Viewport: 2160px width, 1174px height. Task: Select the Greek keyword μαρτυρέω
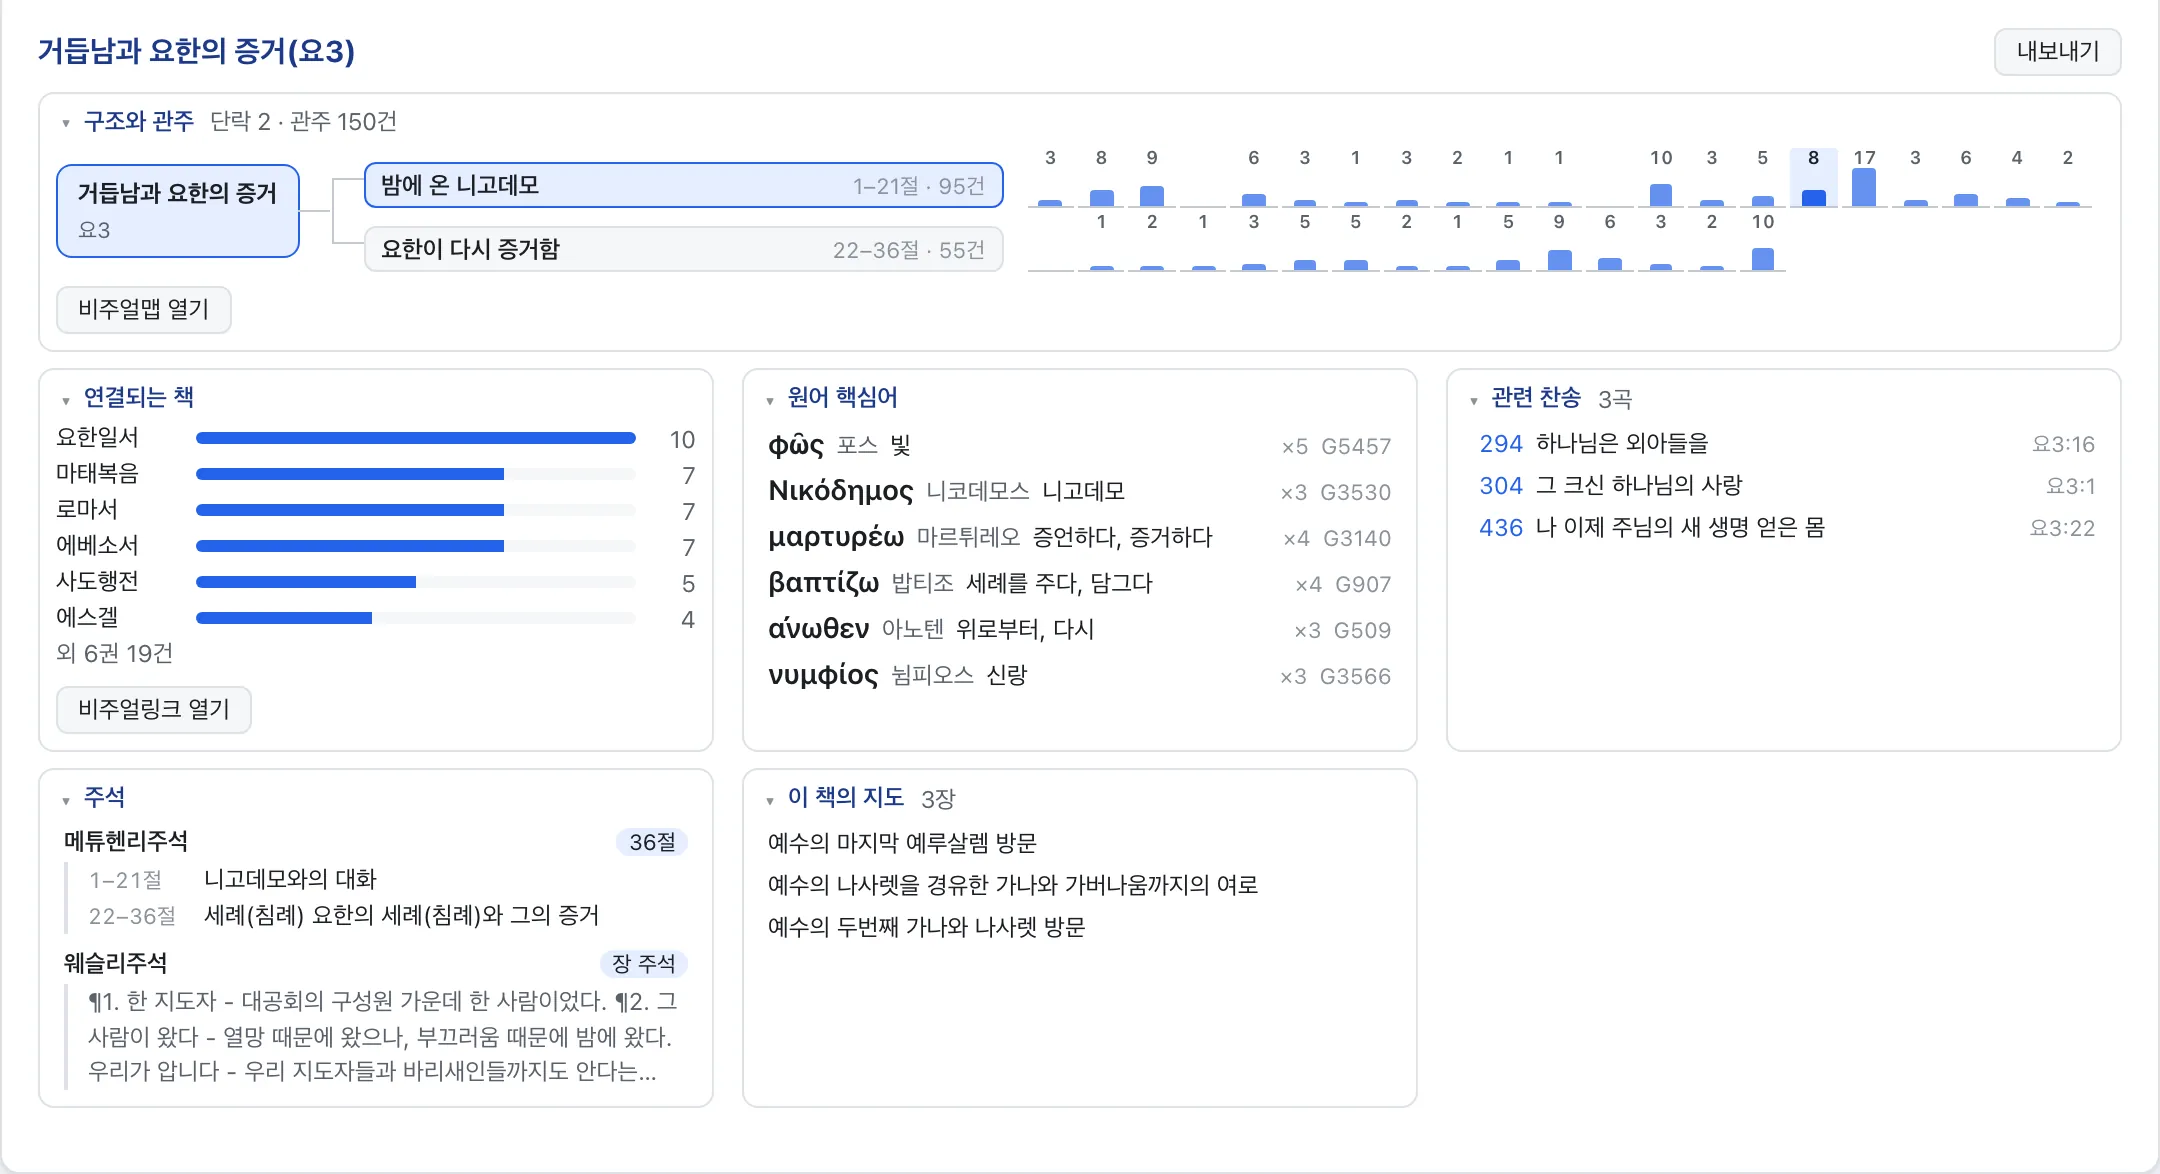(x=1080, y=537)
